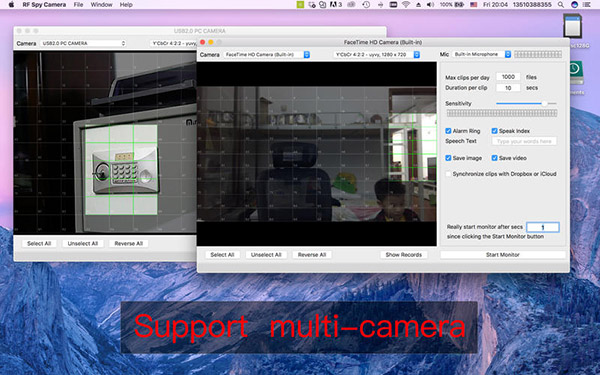Toggle the Save image checkbox
600x375 pixels.
[x=448, y=158]
